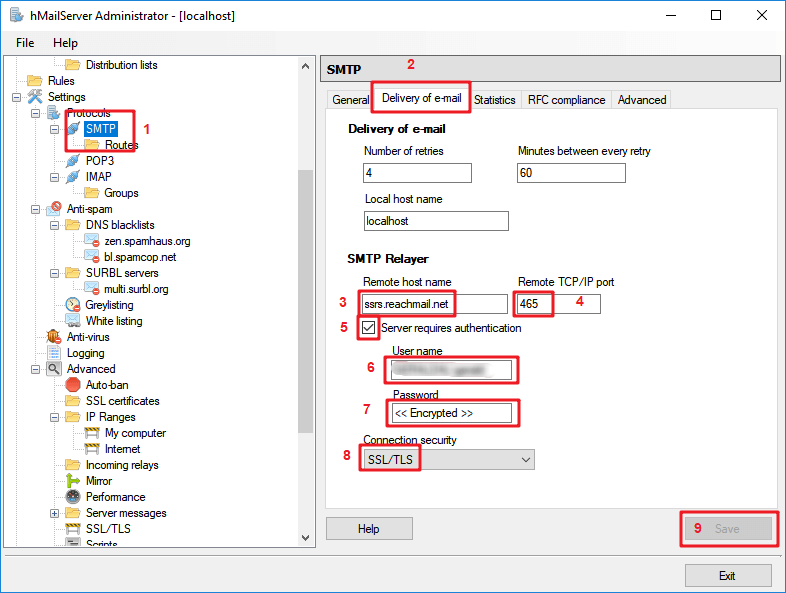Click the Rules folder icon

(35, 81)
